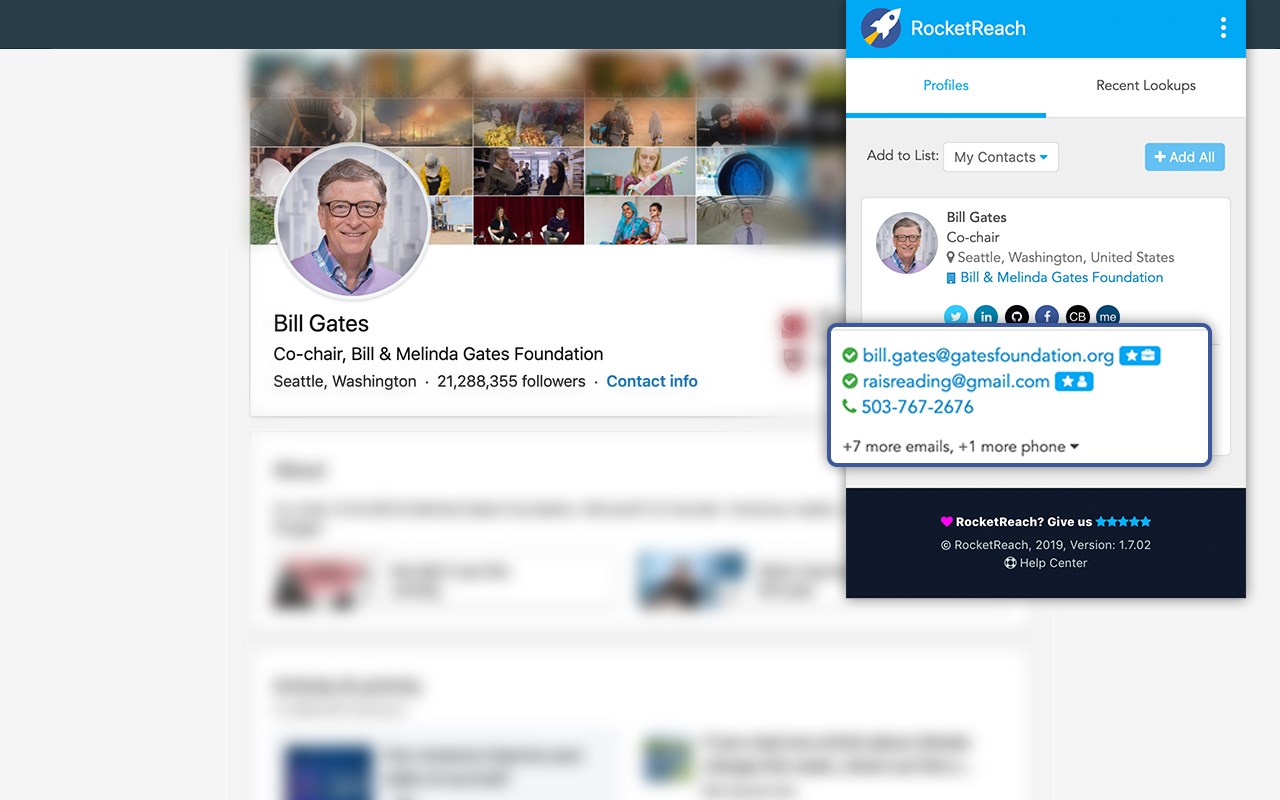Click the work email badge beside gatesfoundation.org

(x=1140, y=355)
